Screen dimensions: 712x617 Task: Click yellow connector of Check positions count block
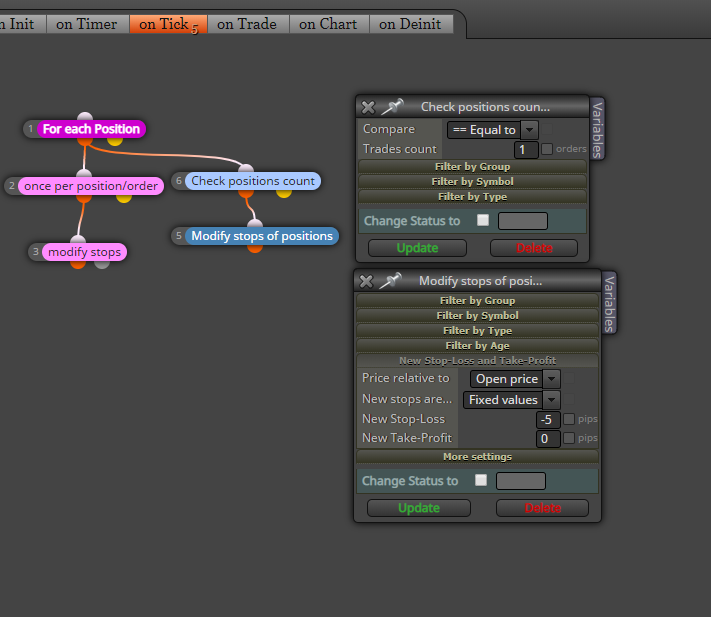284,193
